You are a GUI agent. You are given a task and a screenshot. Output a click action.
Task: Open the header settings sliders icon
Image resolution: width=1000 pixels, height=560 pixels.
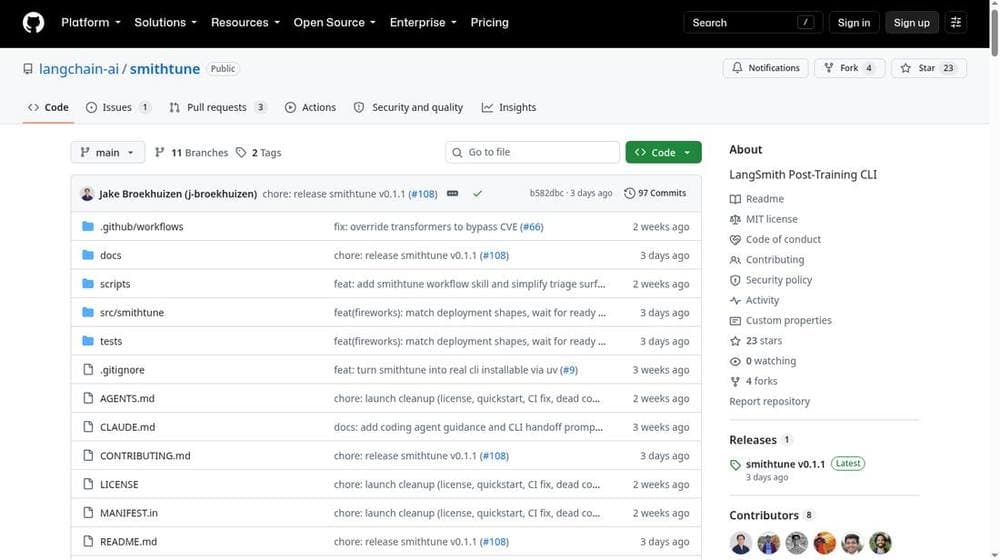pyautogui.click(x=955, y=22)
